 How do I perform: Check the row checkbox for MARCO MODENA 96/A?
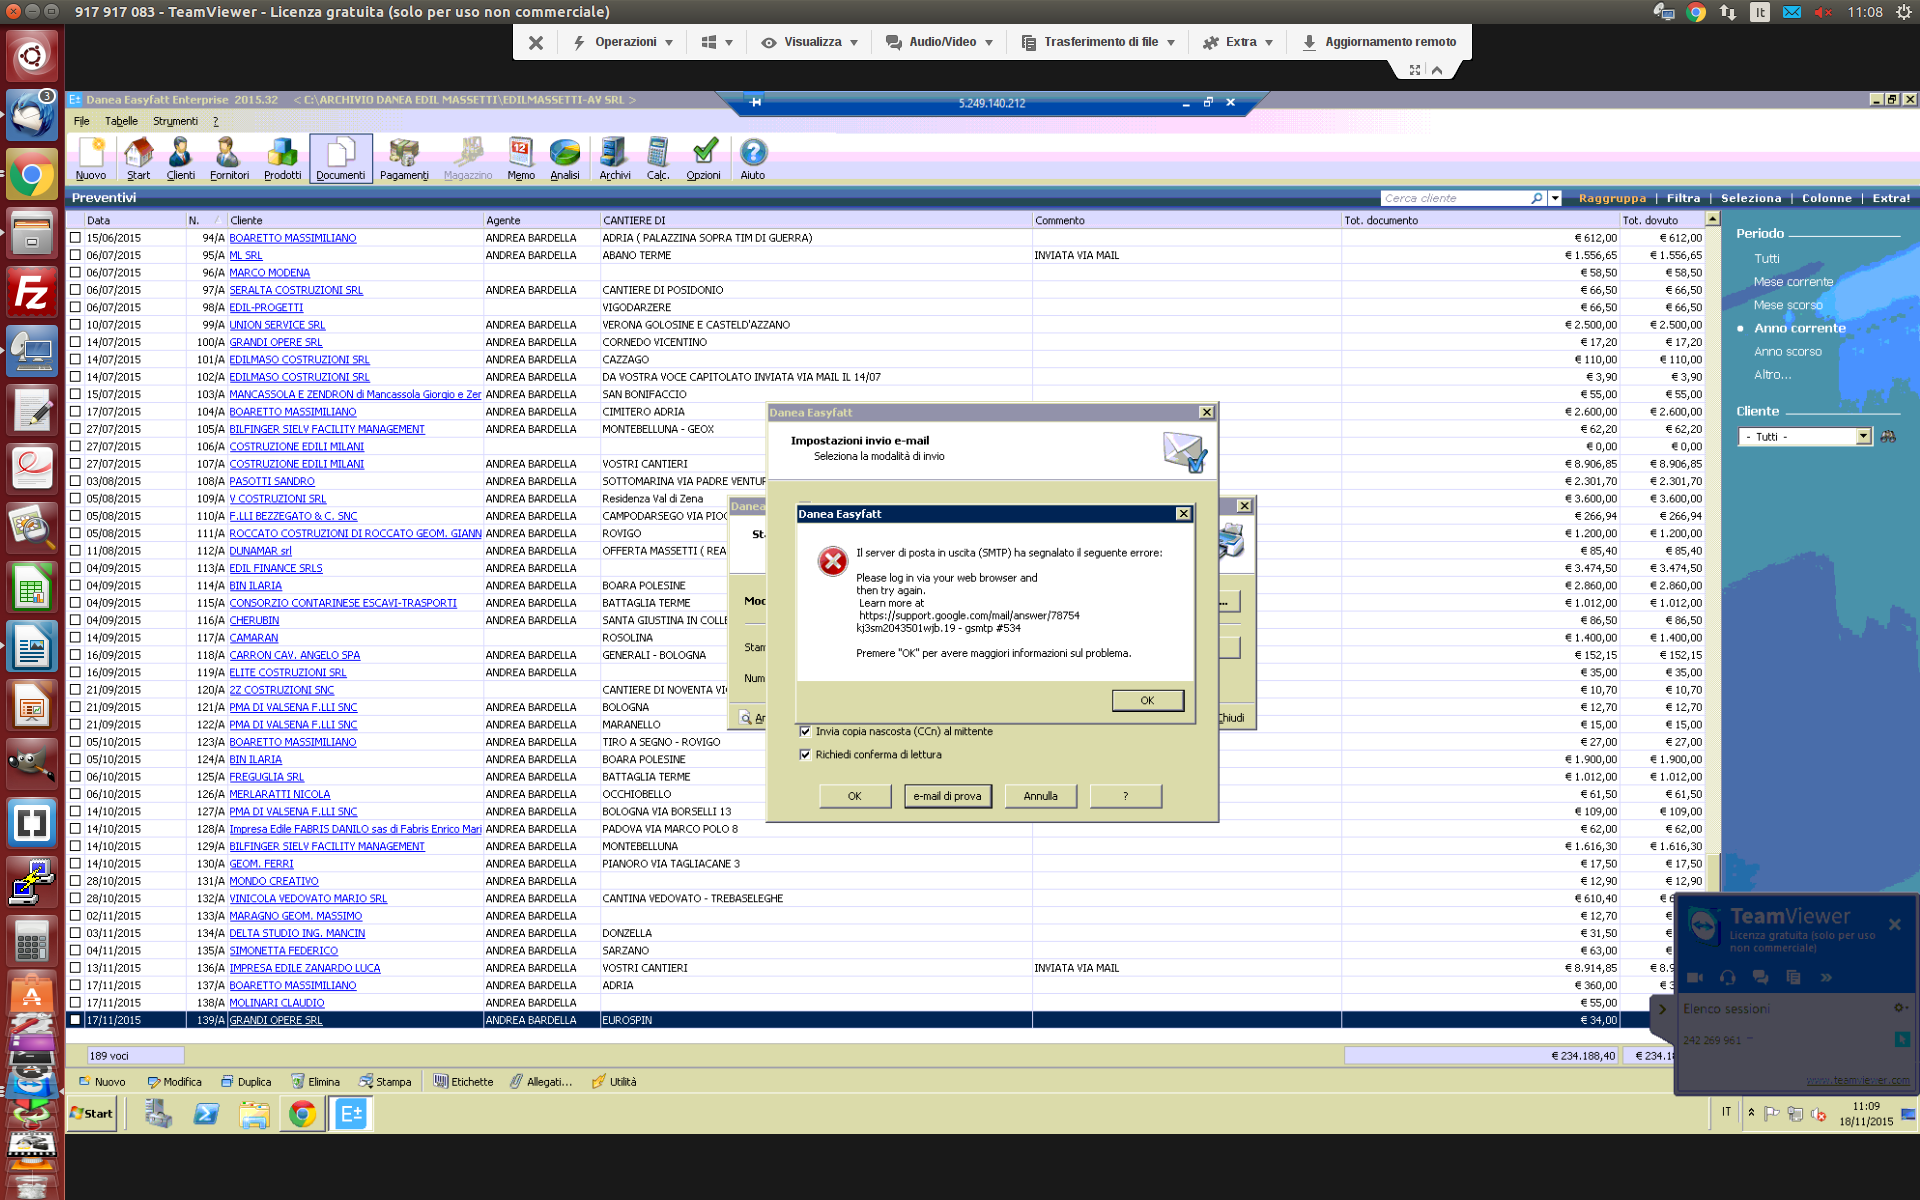[x=75, y=272]
